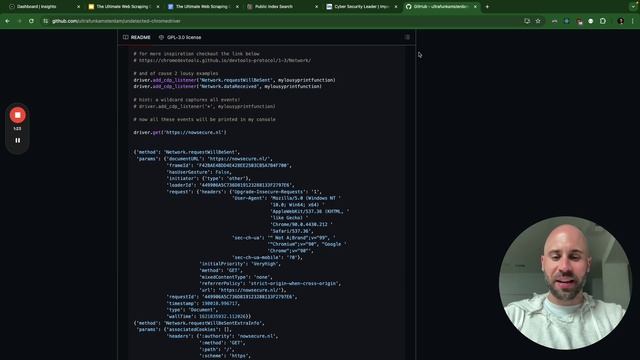Viewport: 640px width, 360px height.
Task: Open the GPL-3.0 license tab
Action: pos(180,37)
